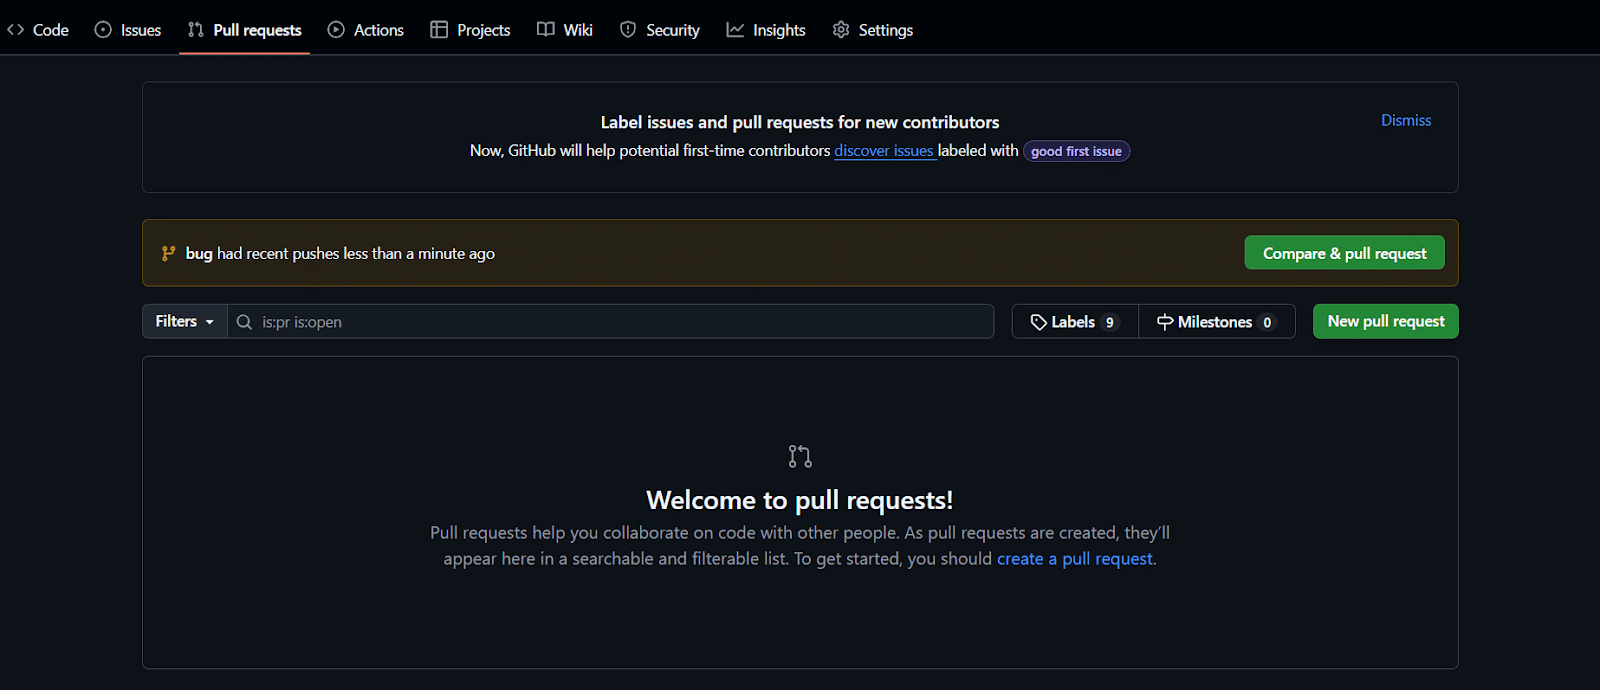Open the Labels list

click(1074, 322)
